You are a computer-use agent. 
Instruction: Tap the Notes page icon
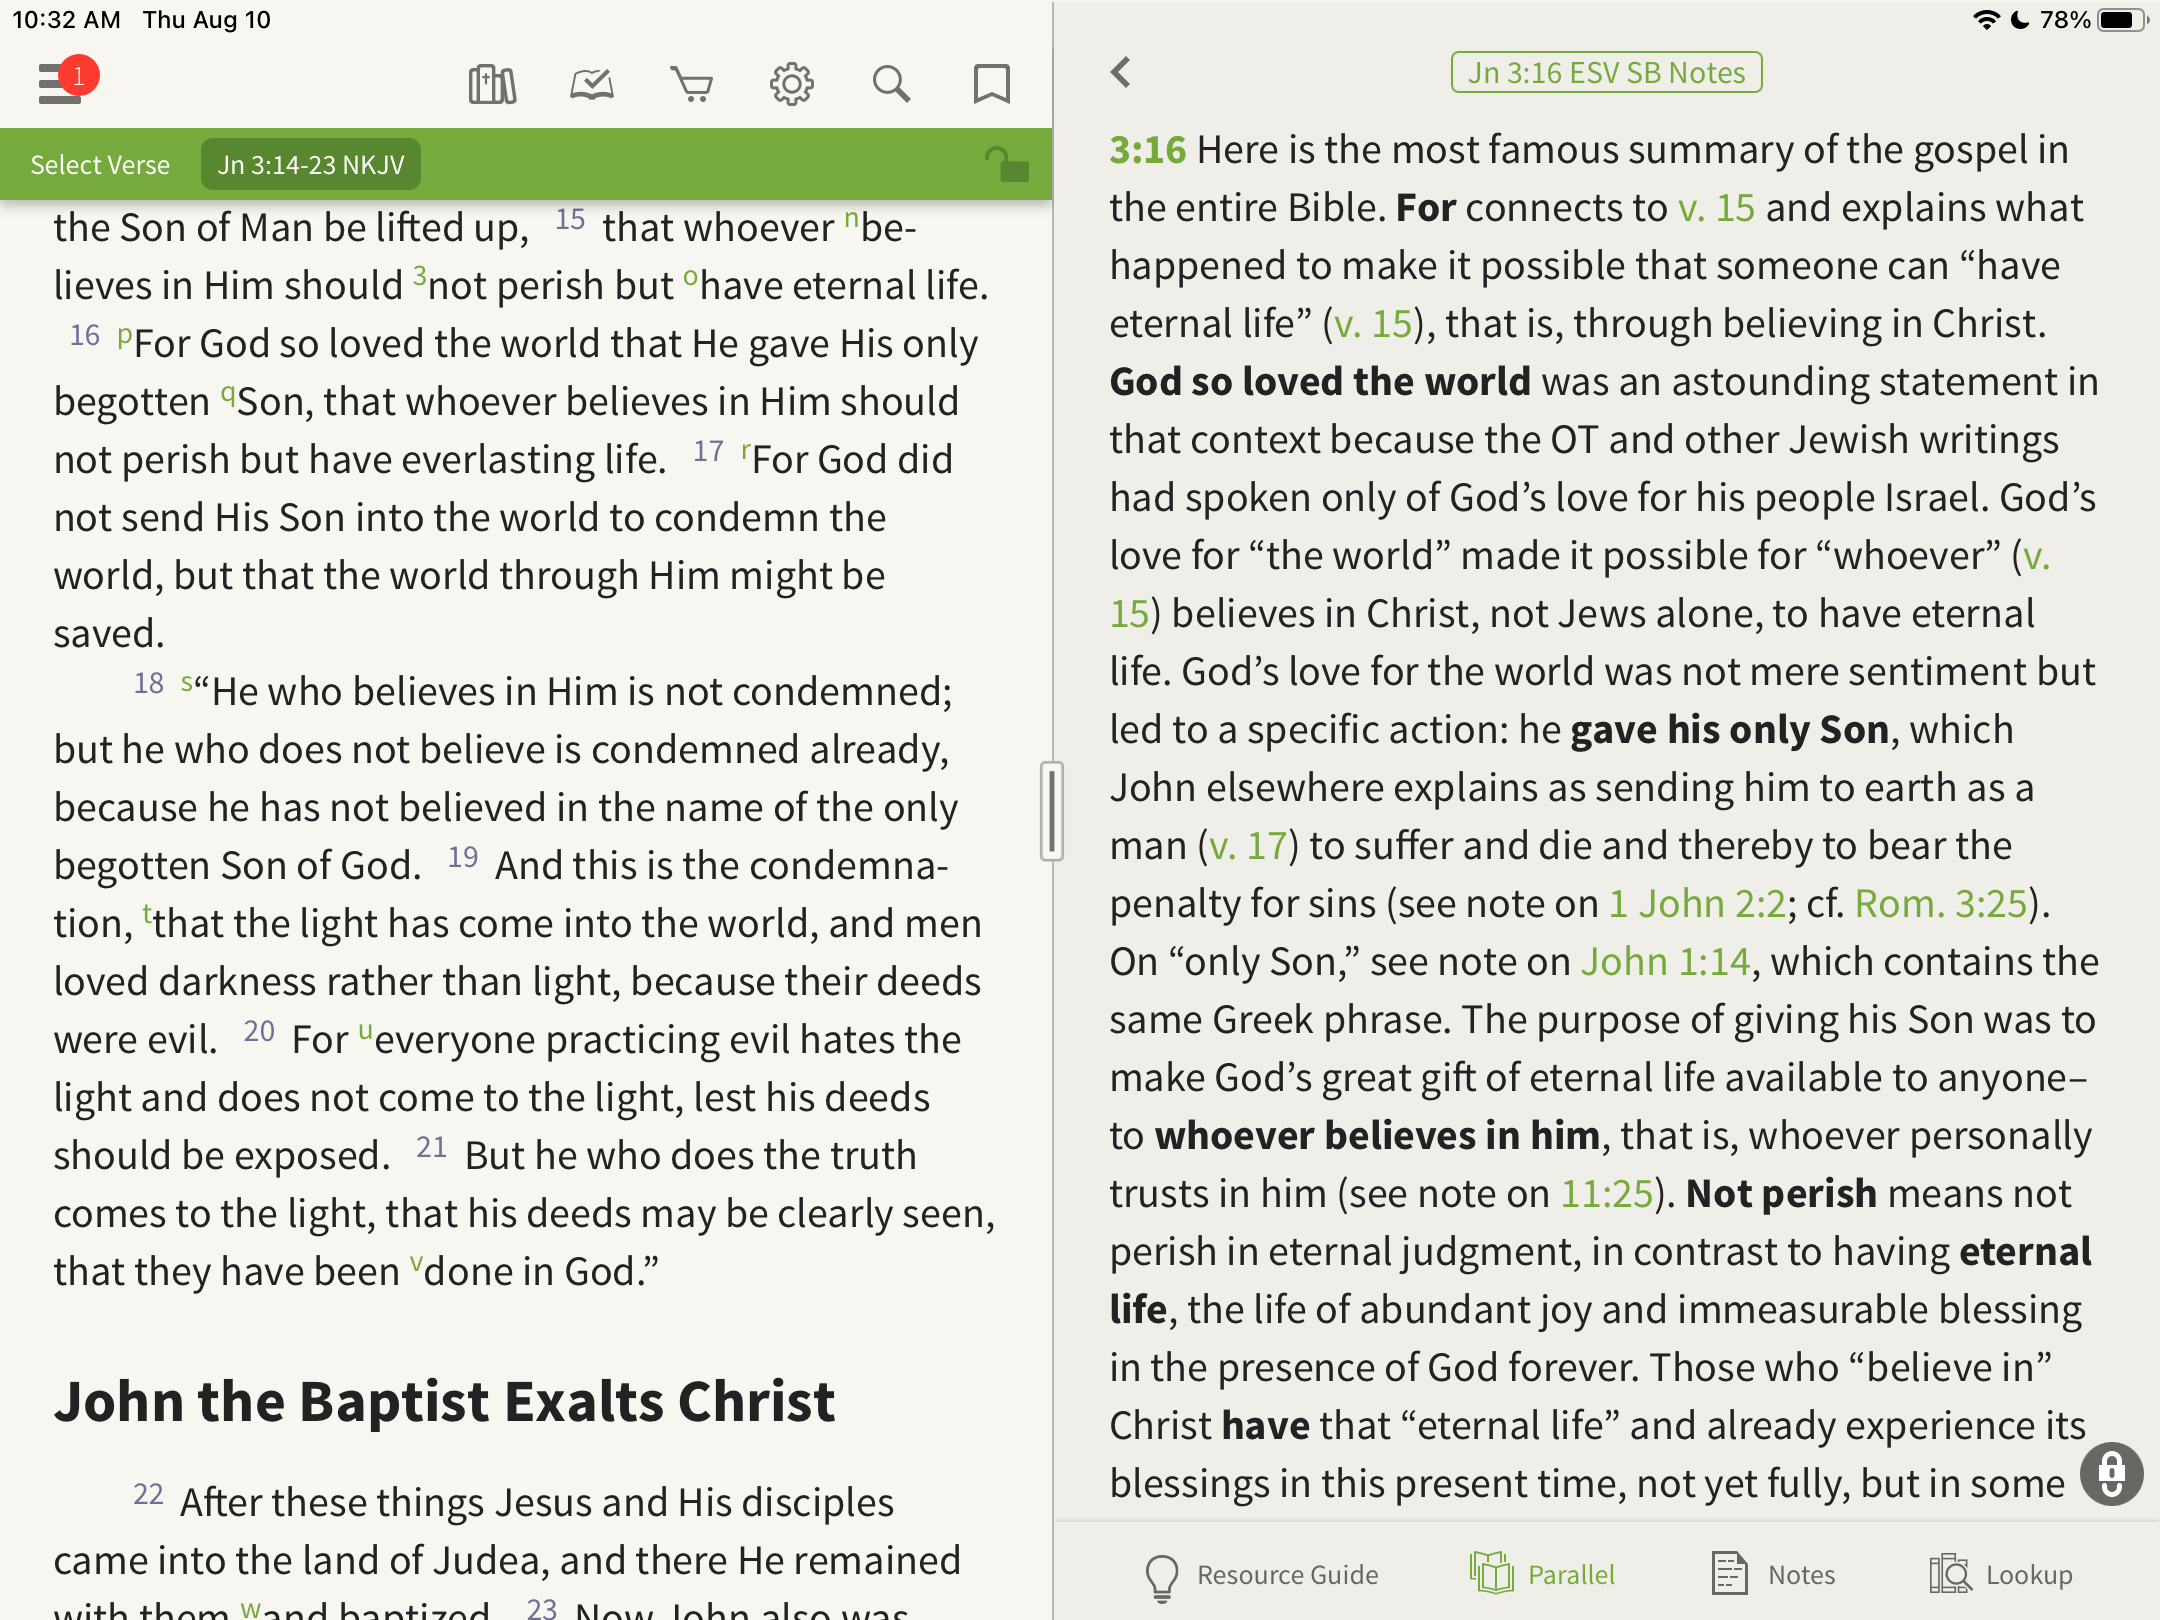pyautogui.click(x=1729, y=1574)
